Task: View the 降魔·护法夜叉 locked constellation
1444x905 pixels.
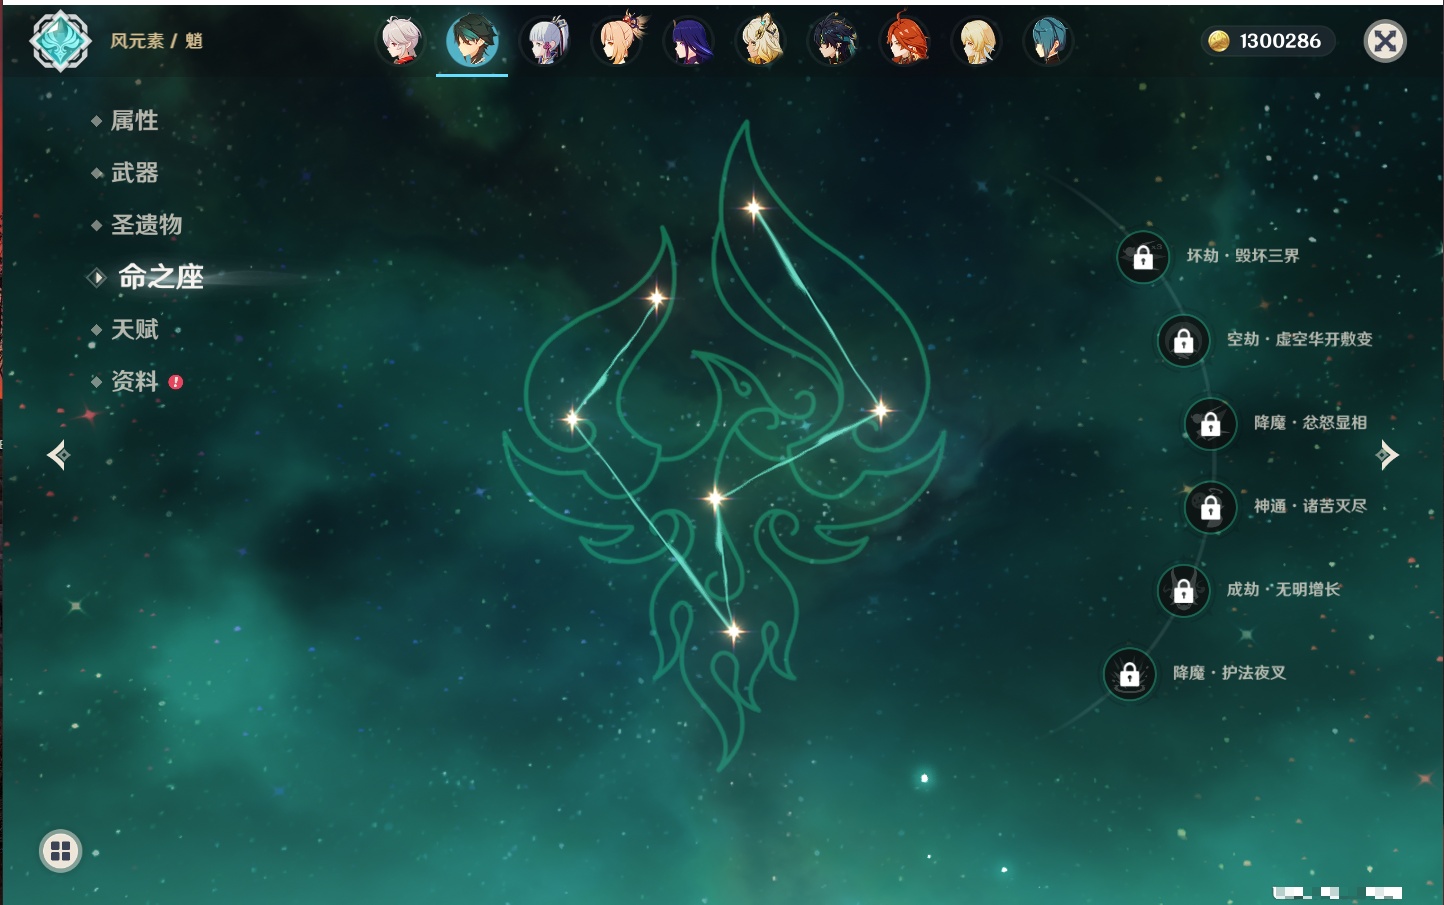Action: point(1129,674)
